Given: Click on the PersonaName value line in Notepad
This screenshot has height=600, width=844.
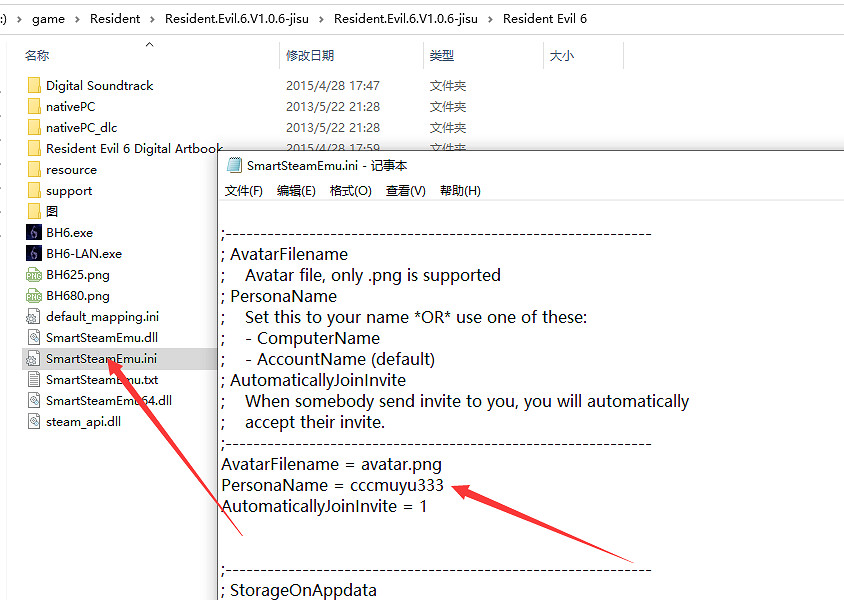Looking at the screenshot, I should tap(332, 485).
